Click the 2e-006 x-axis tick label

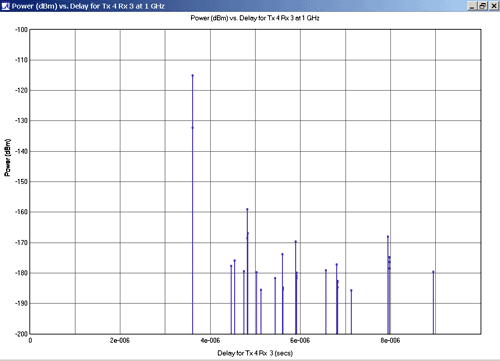point(120,340)
